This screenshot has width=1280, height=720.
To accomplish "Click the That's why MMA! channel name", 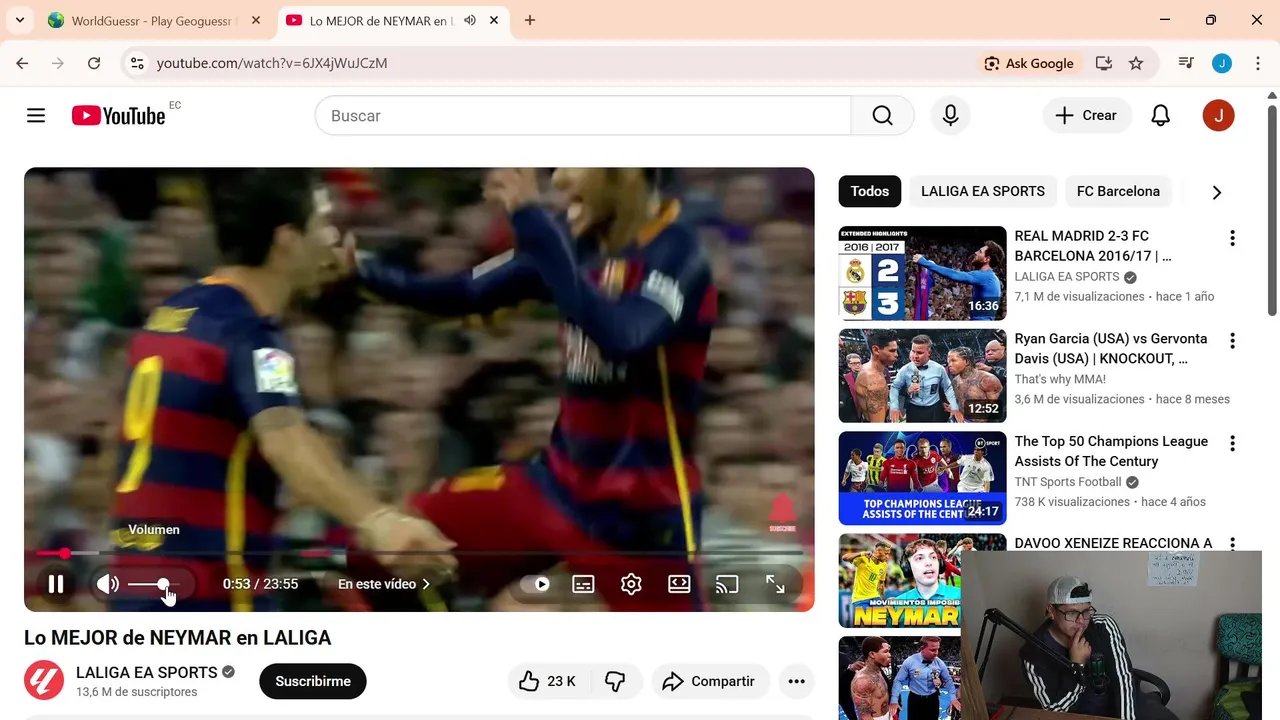I will [1060, 379].
